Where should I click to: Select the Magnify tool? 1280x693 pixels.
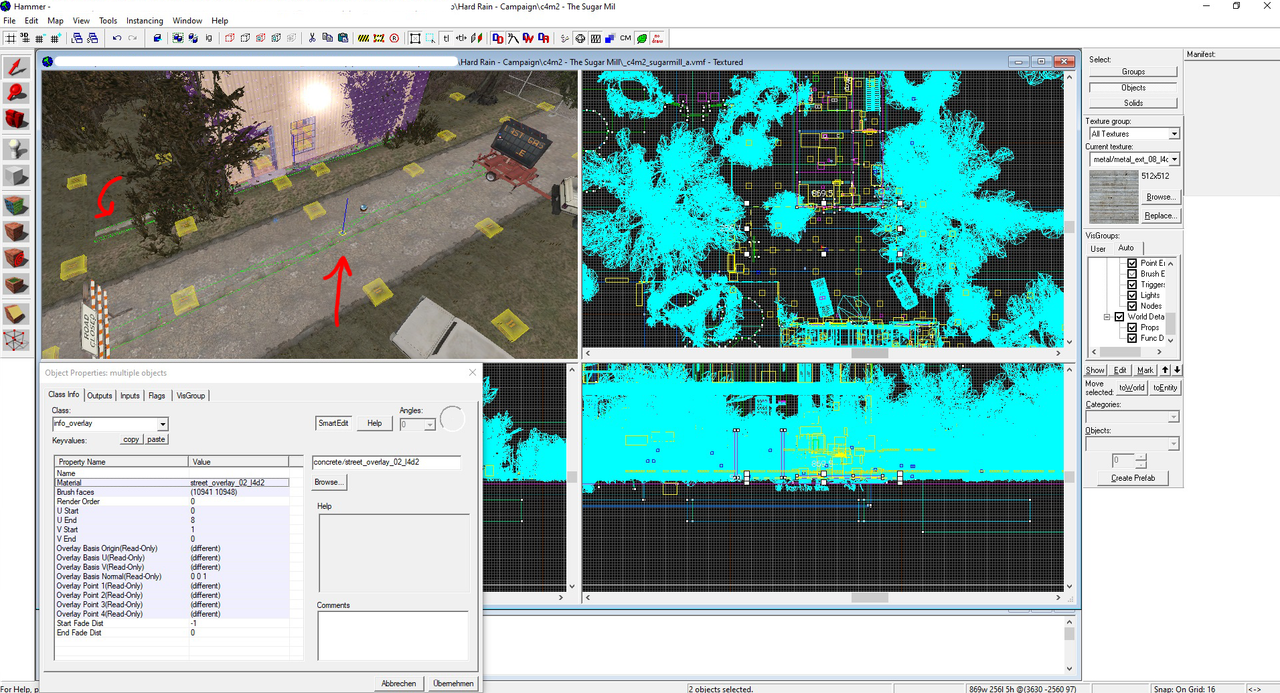16,93
